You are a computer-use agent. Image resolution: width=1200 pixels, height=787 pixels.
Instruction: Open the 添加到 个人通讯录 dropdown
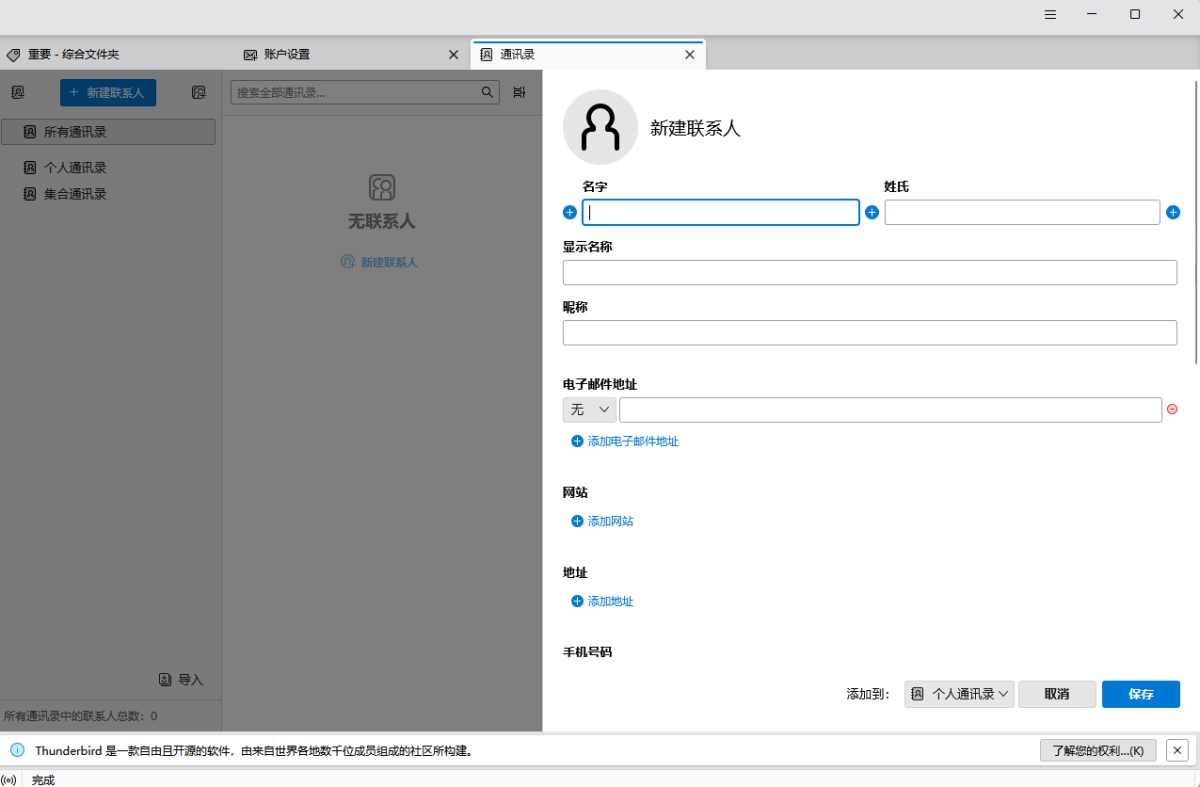959,694
